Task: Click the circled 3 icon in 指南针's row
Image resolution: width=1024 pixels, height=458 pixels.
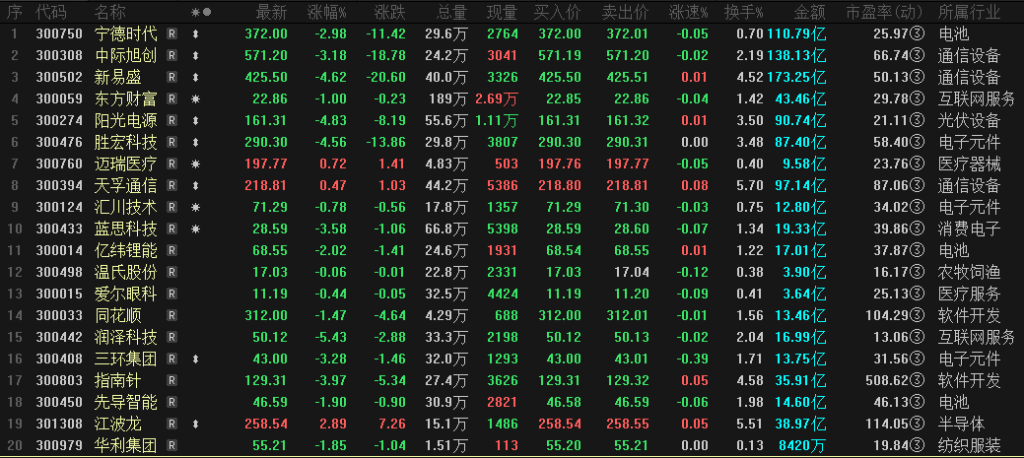Action: (918, 380)
